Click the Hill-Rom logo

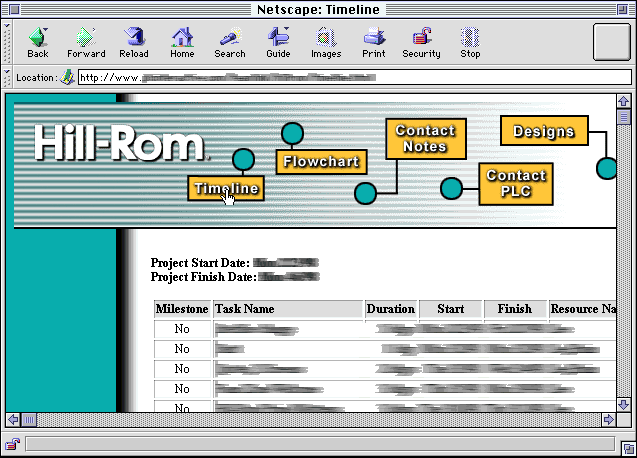(x=120, y=142)
